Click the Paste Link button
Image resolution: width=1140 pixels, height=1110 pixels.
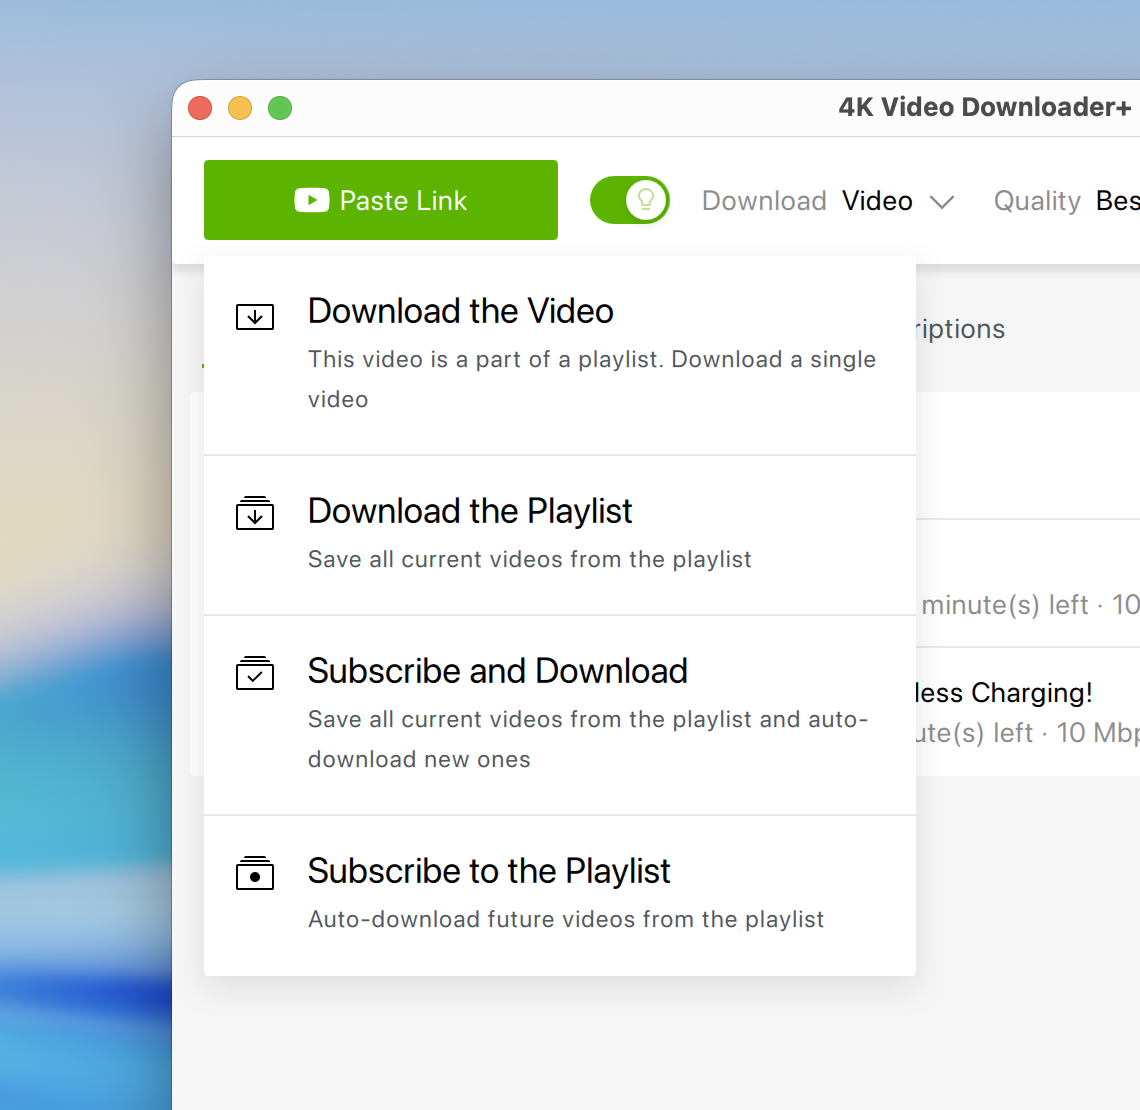(380, 200)
